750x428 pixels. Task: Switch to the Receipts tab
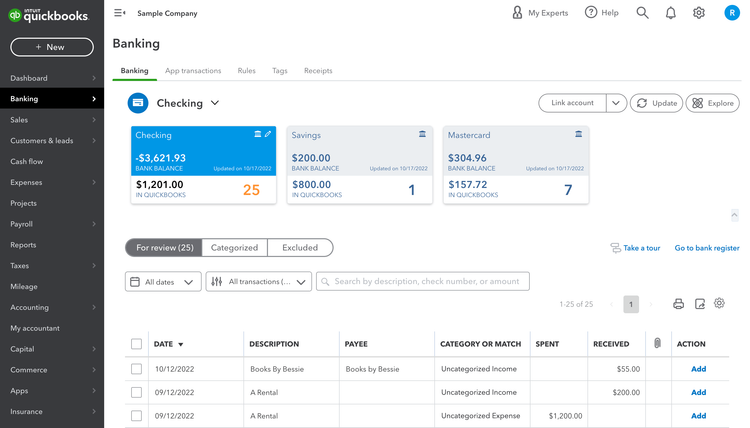click(318, 71)
